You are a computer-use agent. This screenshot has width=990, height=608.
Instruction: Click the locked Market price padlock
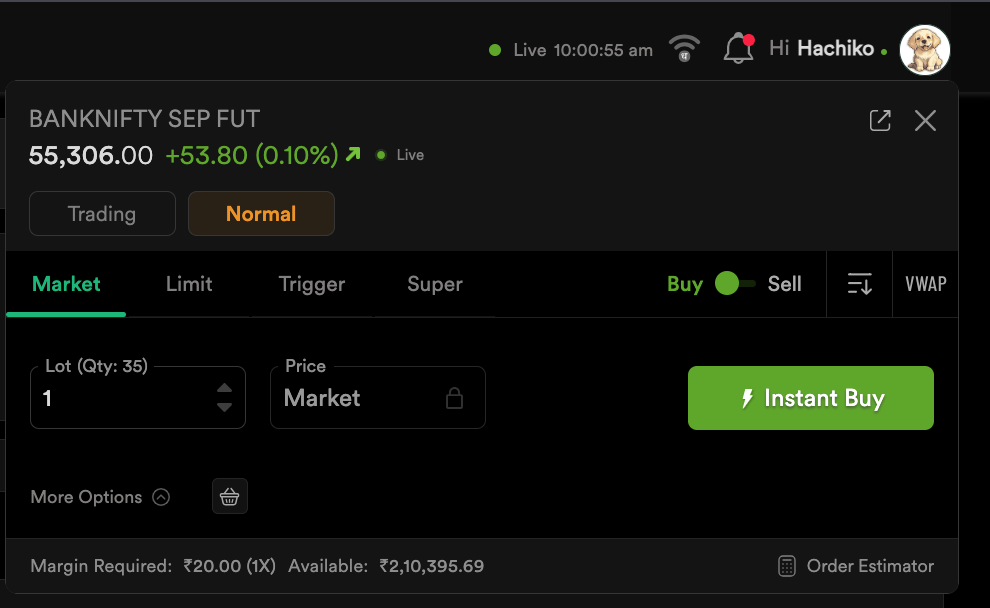(454, 398)
